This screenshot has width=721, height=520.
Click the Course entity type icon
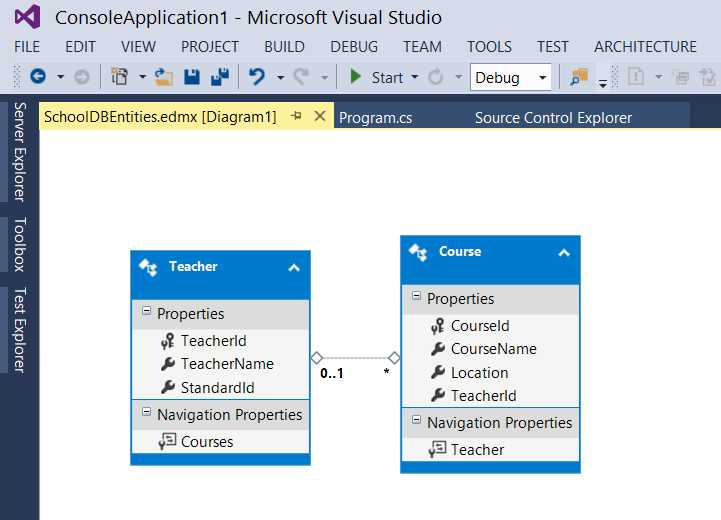418,252
